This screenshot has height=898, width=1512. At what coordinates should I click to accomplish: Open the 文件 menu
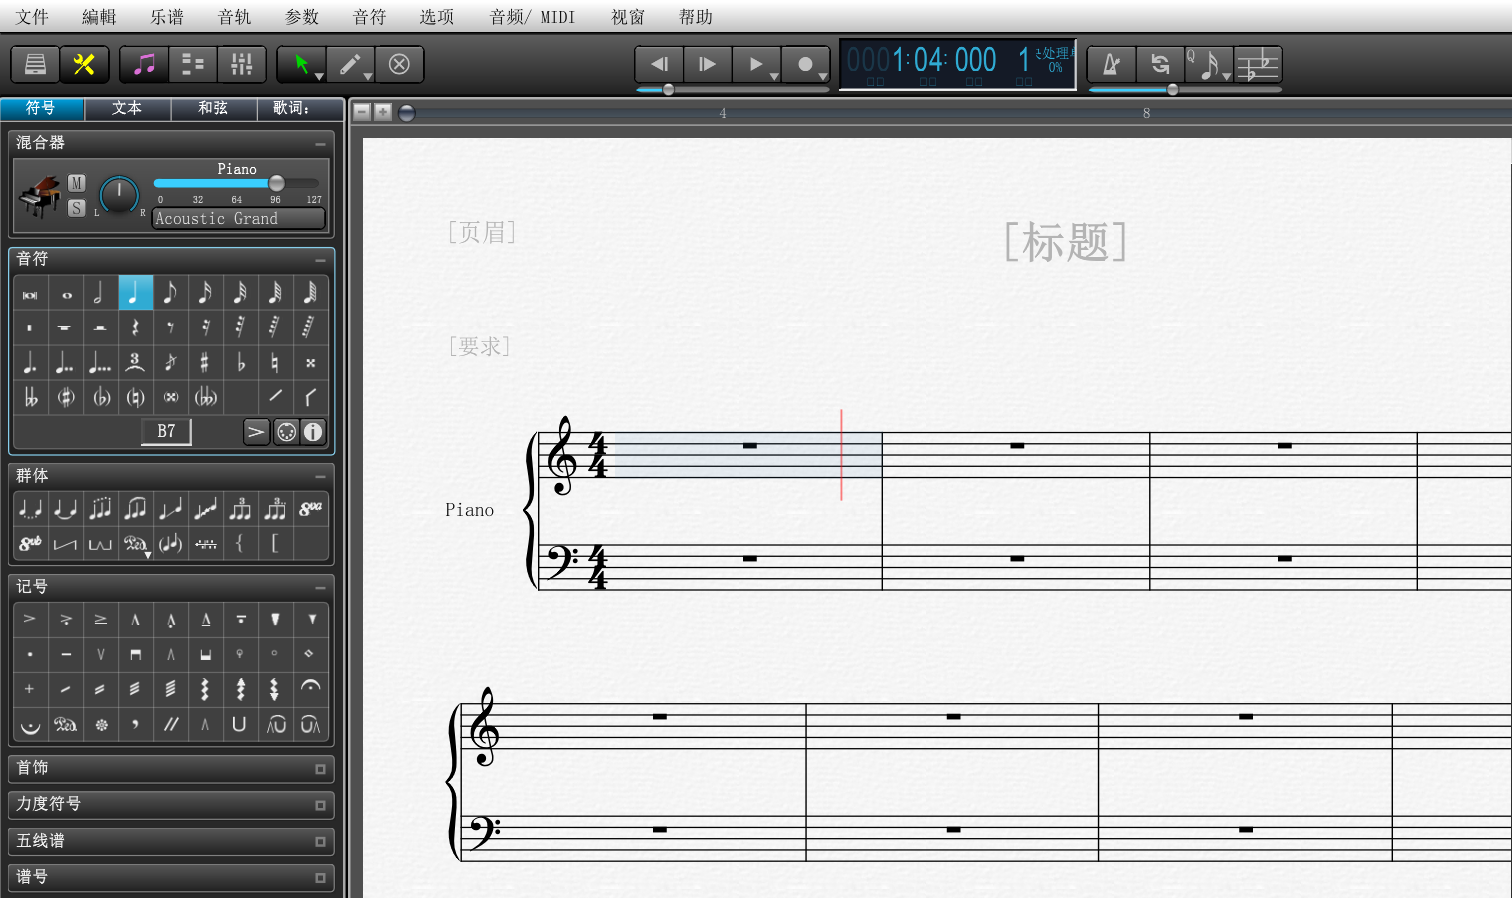pos(32,17)
